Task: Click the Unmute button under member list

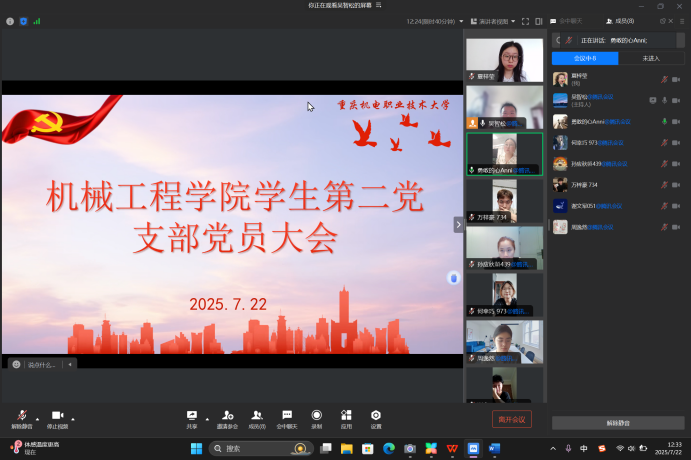Action: point(618,423)
